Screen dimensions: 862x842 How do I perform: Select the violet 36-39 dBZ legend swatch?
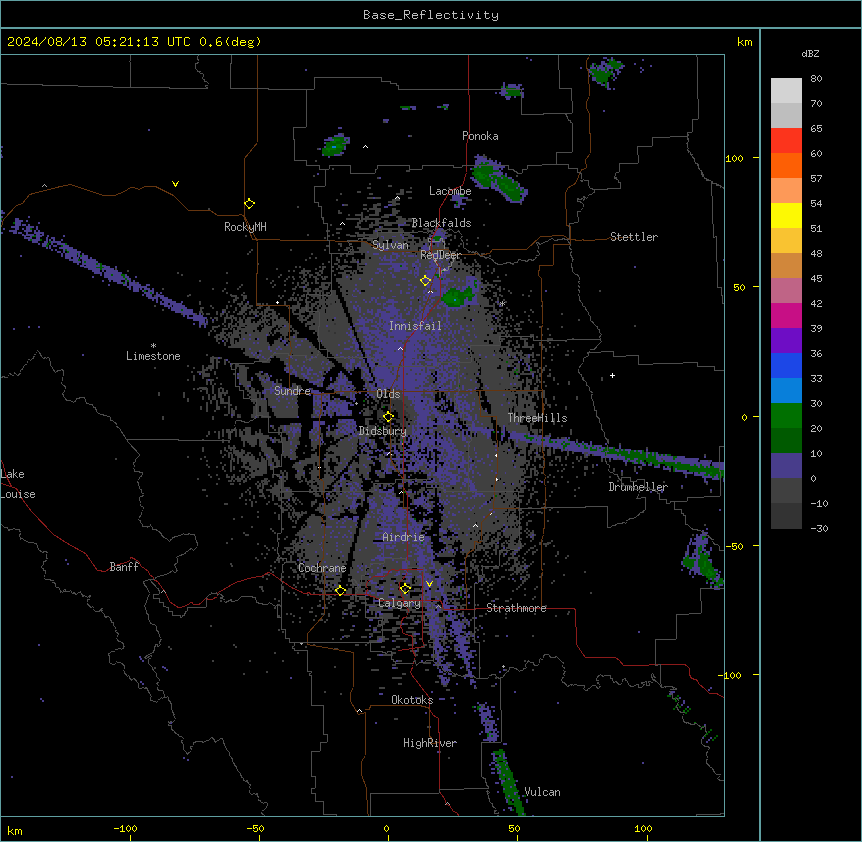click(786, 341)
